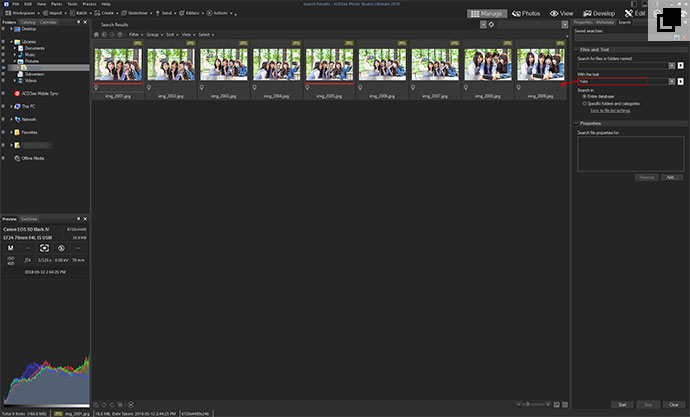The image size is (690, 417).
Task: Click the arrow button next to With the text
Action: tap(680, 81)
